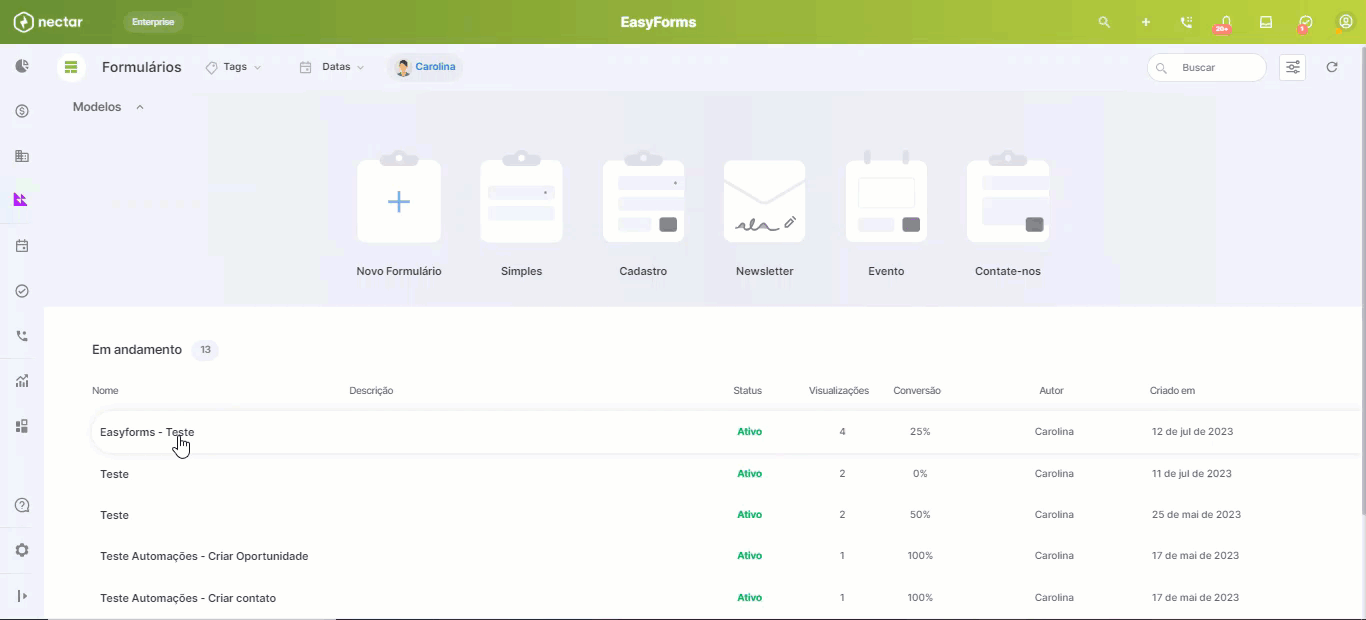Open Teste Automações - Criar contato form

(726, 598)
